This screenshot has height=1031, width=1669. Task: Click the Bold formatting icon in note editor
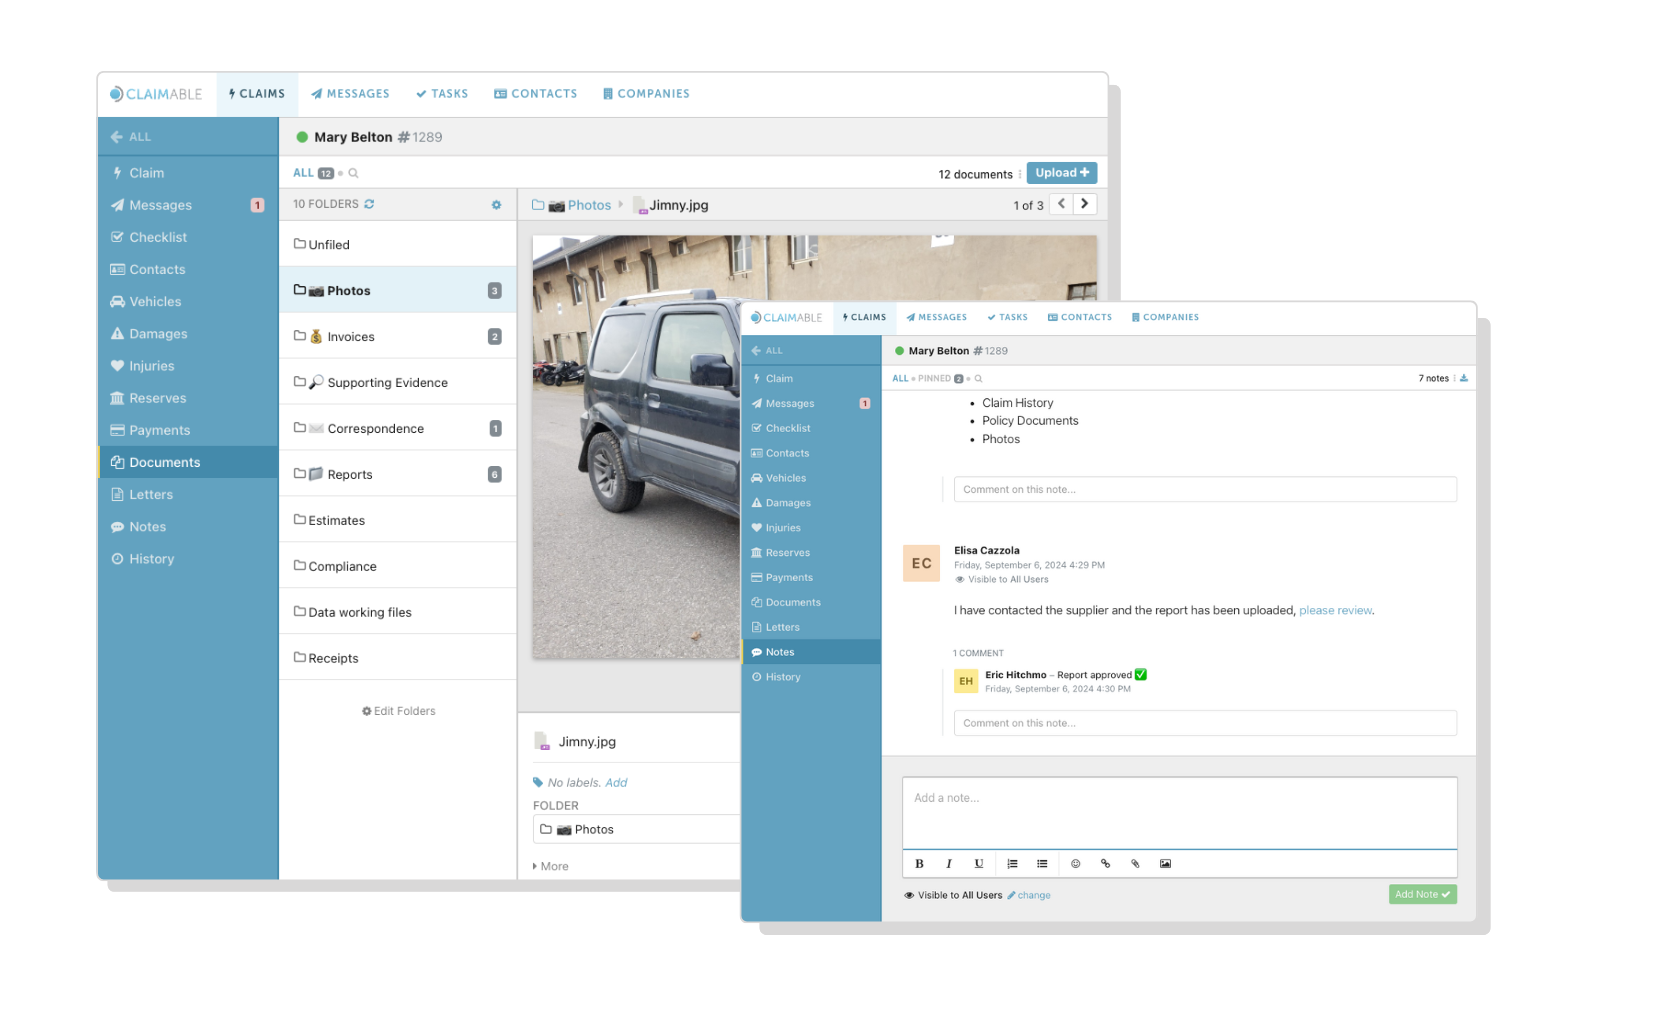tap(919, 864)
